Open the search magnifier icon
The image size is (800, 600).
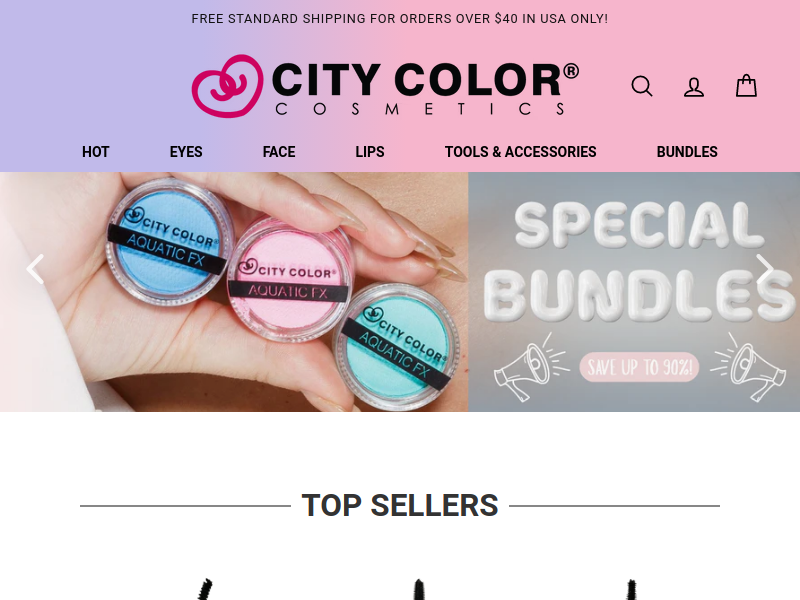pyautogui.click(x=642, y=86)
